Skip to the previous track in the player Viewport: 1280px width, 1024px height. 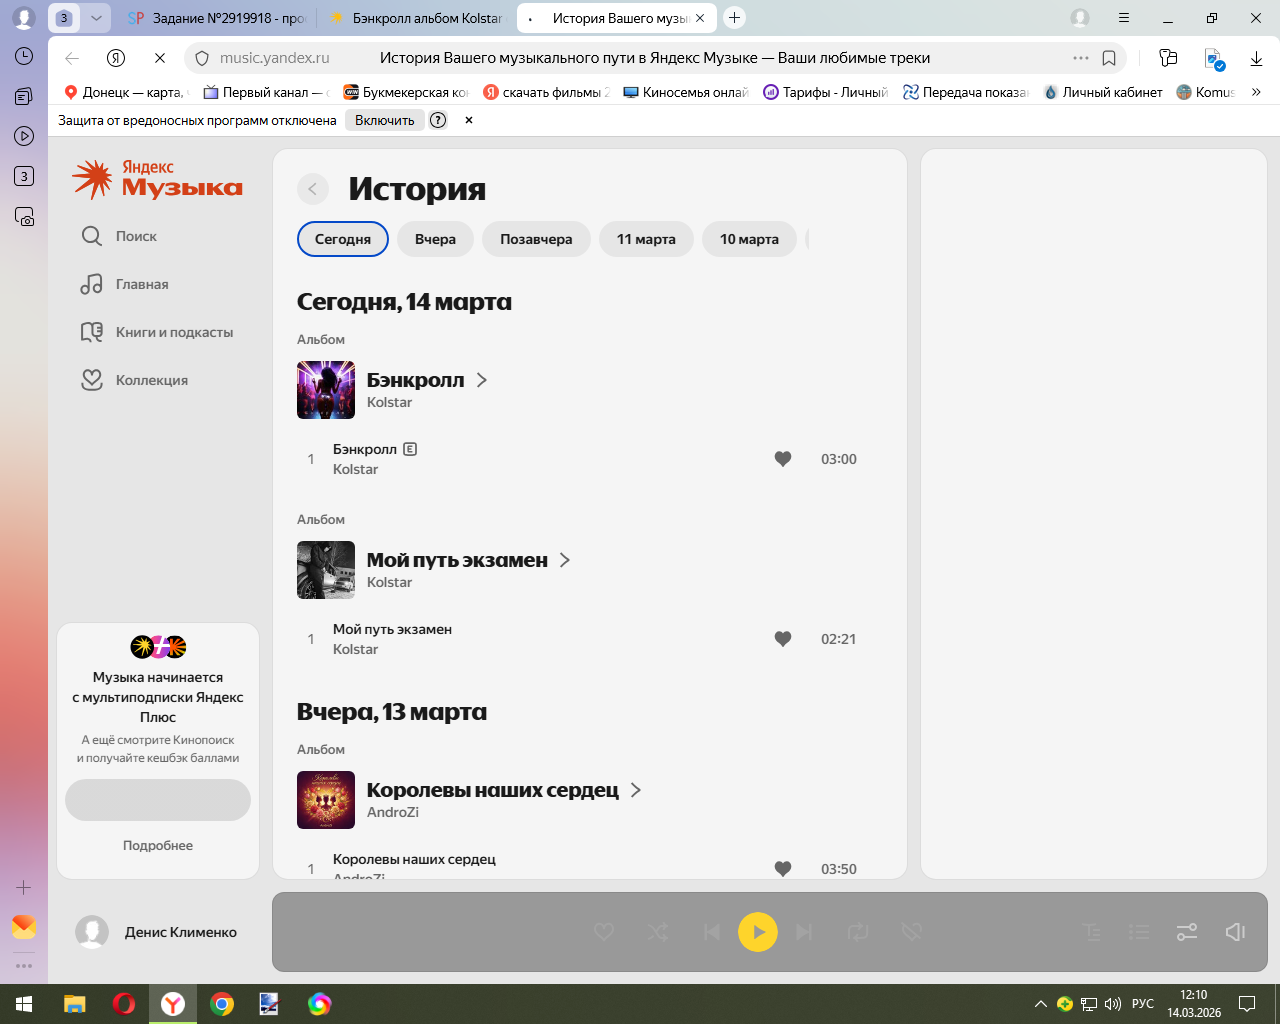pos(712,932)
